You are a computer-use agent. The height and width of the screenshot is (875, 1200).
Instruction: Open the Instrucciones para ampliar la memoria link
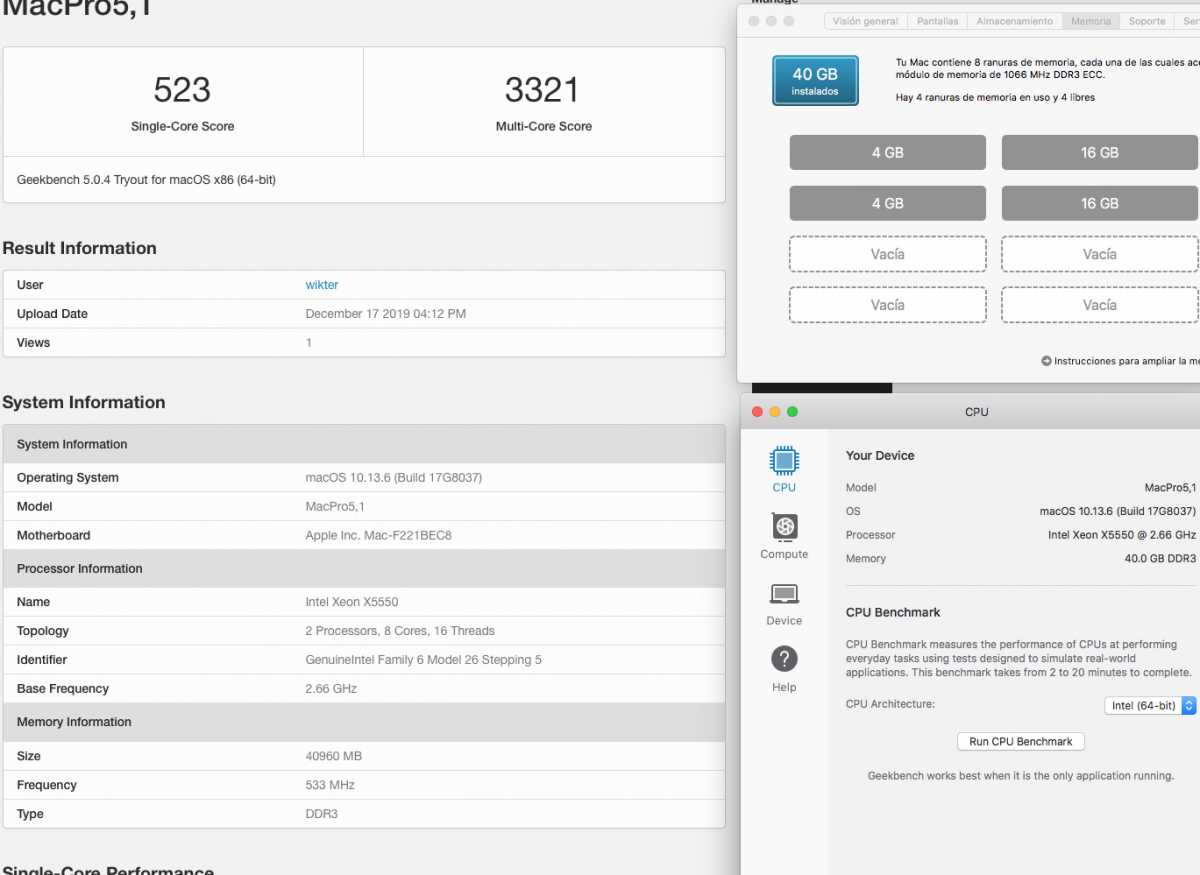1127,361
